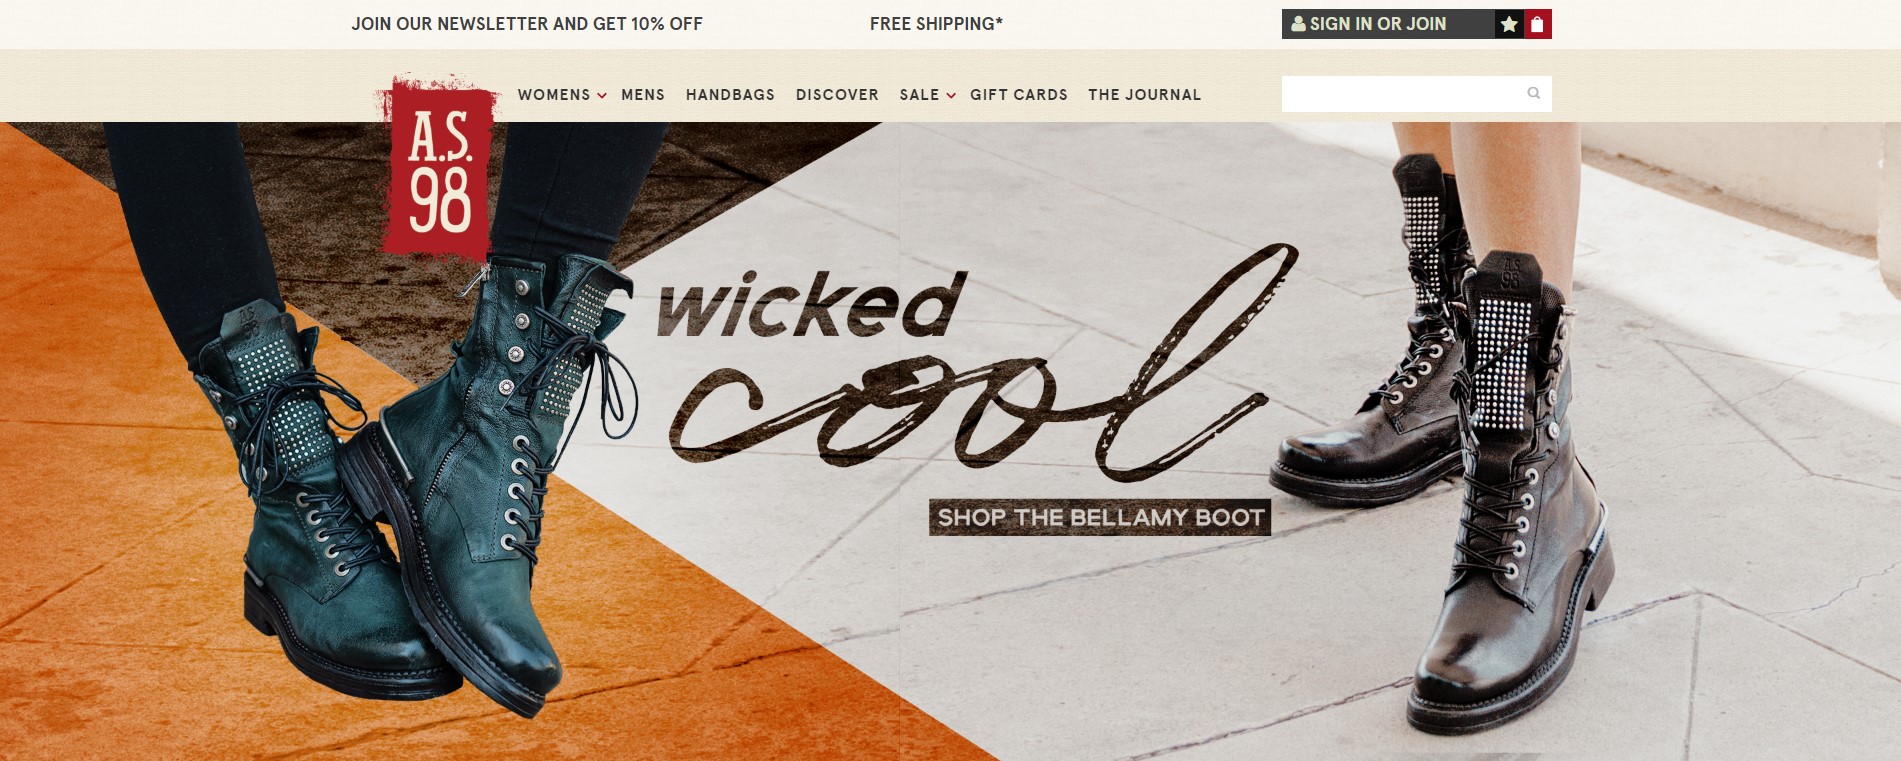Click the search magnifier icon
Screen dimensions: 1901x761
point(1534,93)
